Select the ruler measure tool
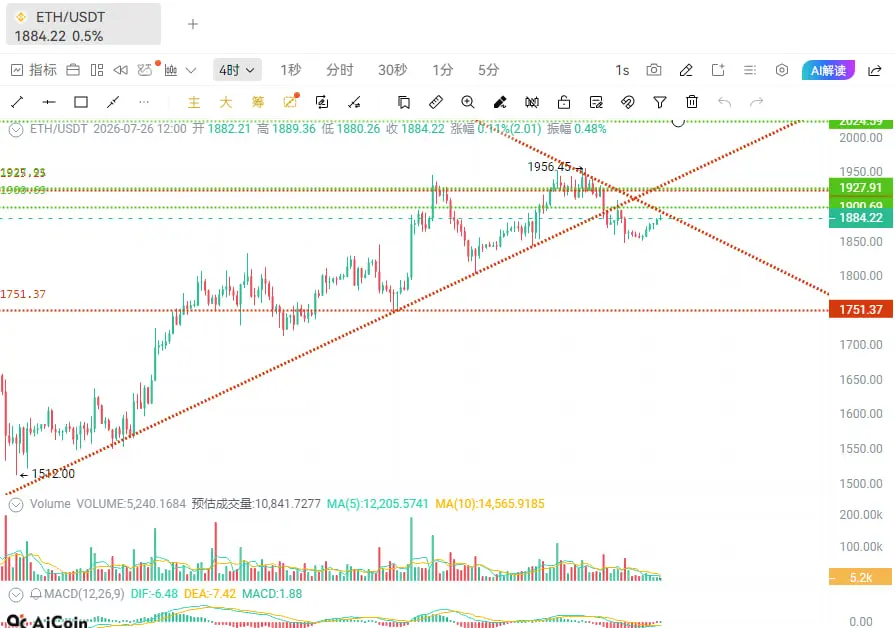895x628 pixels. [436, 102]
